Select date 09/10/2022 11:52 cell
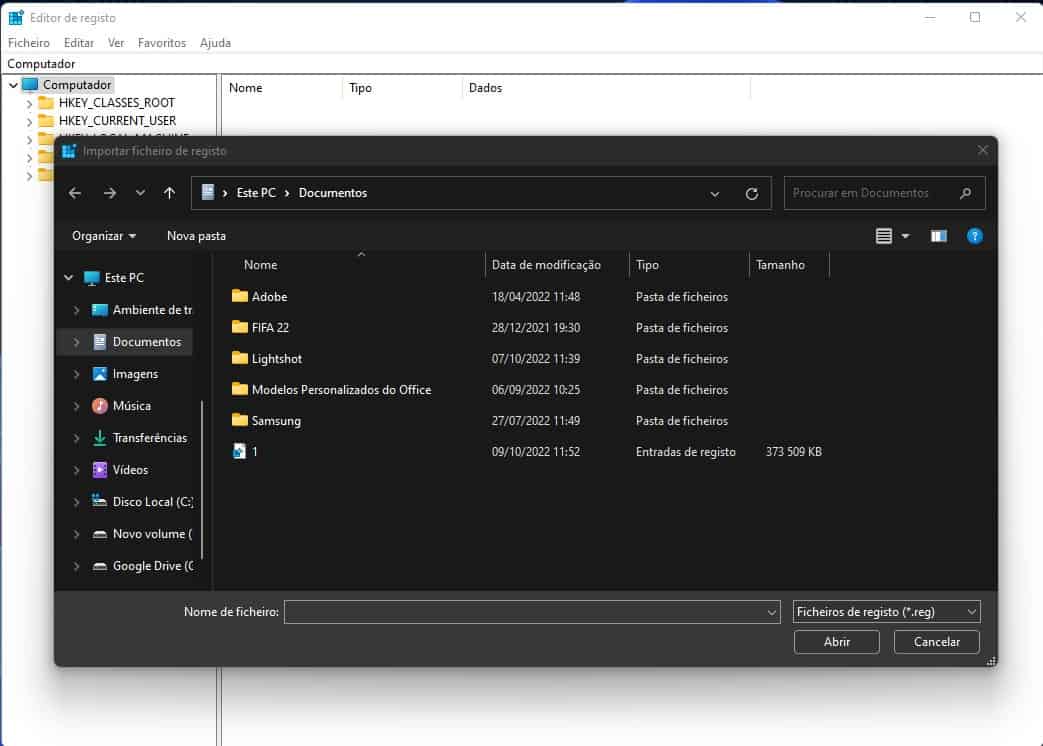This screenshot has width=1043, height=746. (535, 451)
